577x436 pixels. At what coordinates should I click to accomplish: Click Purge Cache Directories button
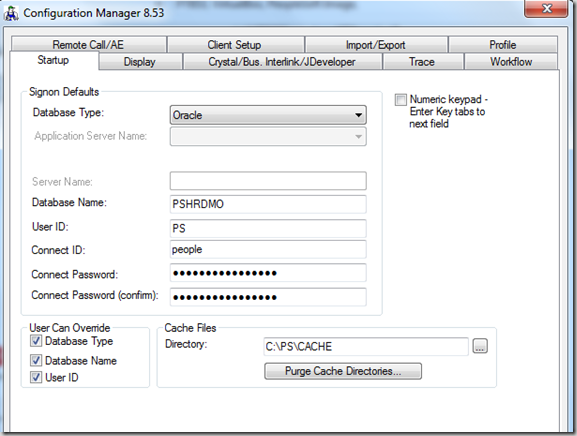(343, 371)
